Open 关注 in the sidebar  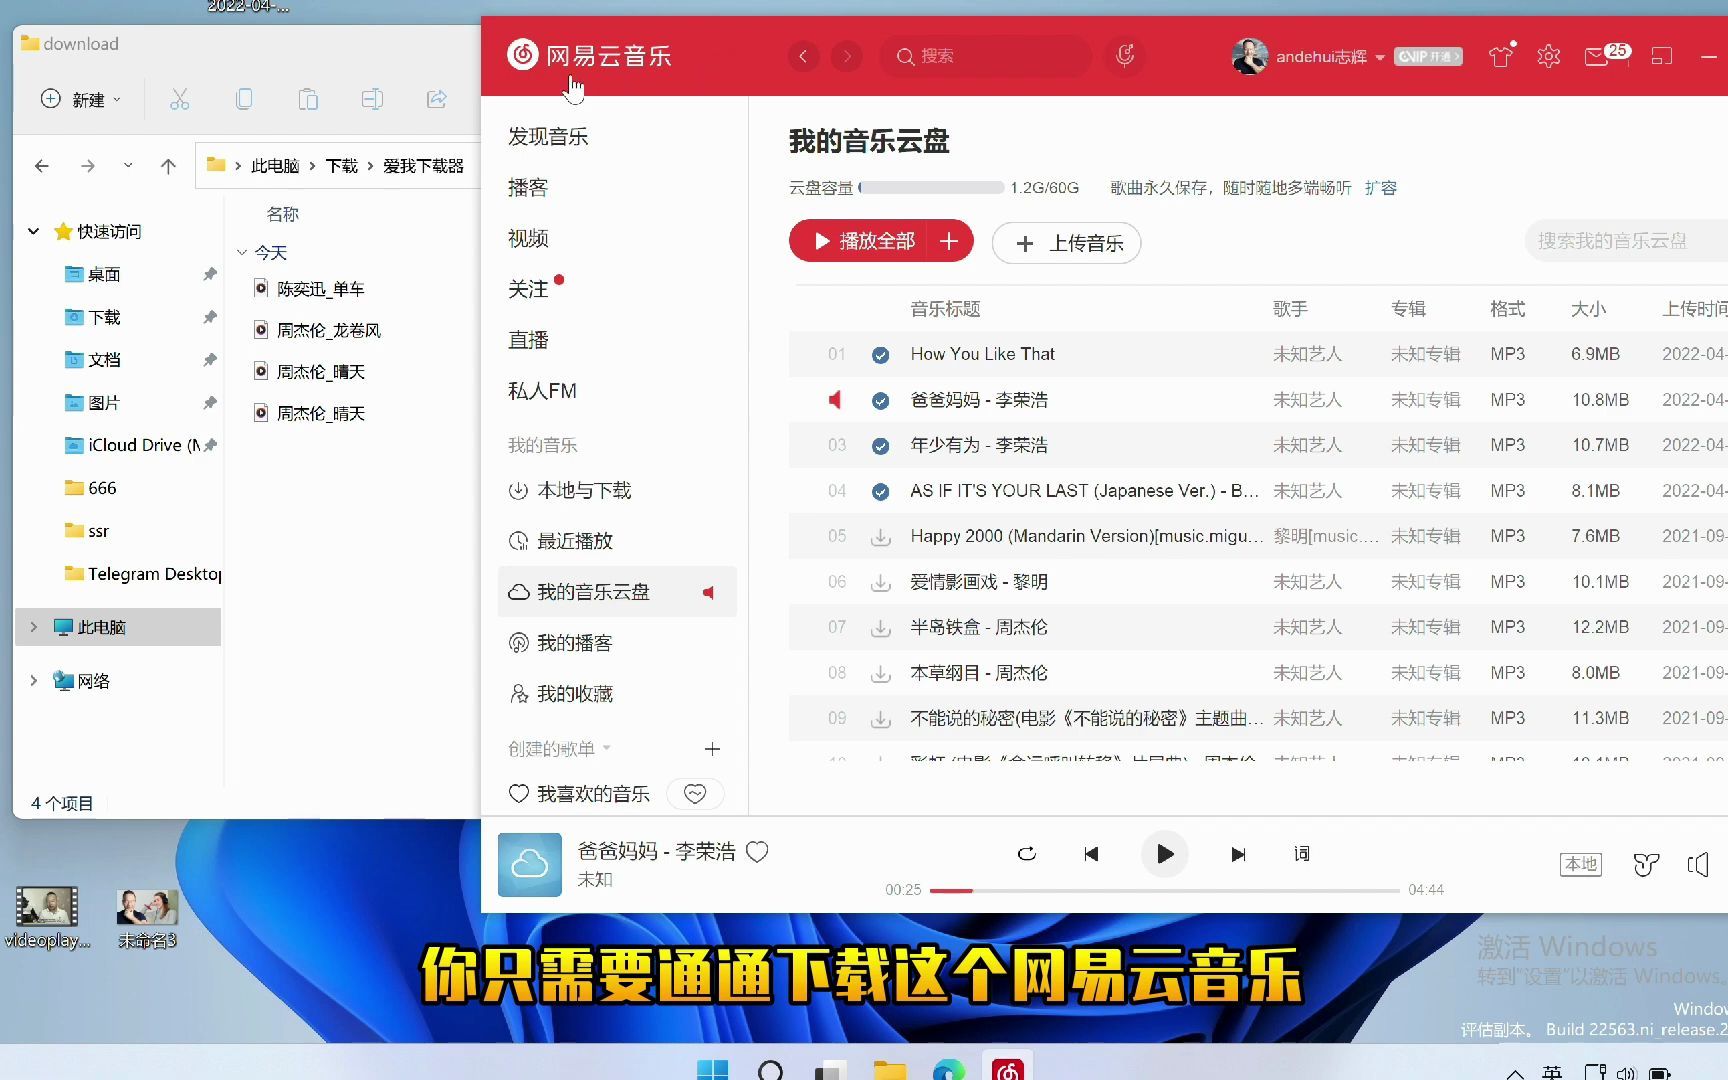coord(528,289)
